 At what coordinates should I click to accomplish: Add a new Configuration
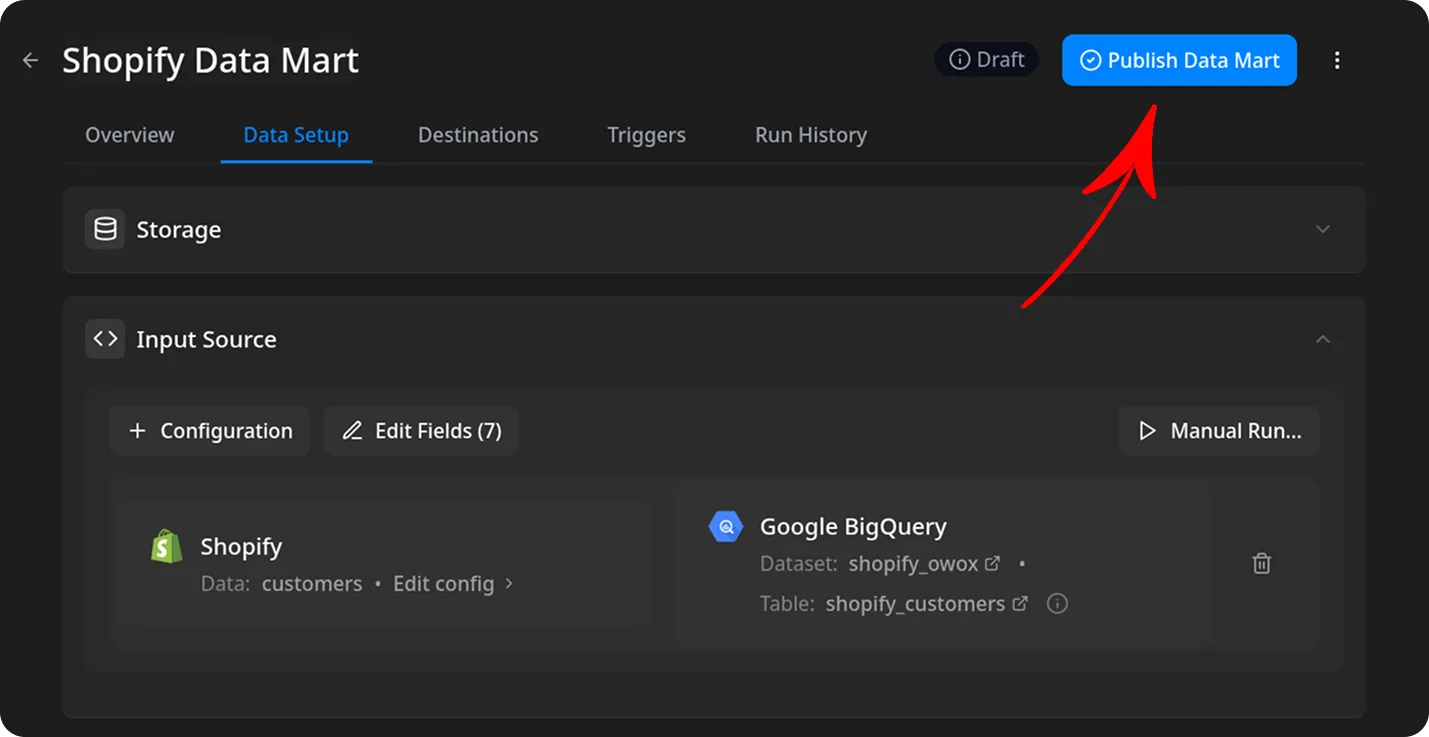(209, 430)
